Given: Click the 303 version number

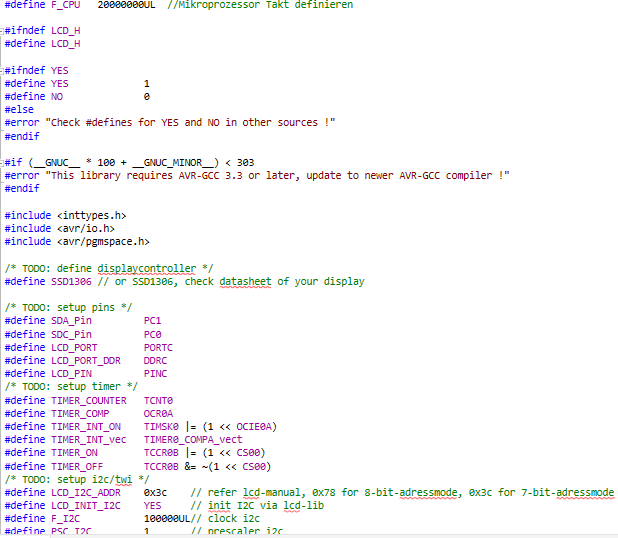Looking at the screenshot, I should [246, 163].
